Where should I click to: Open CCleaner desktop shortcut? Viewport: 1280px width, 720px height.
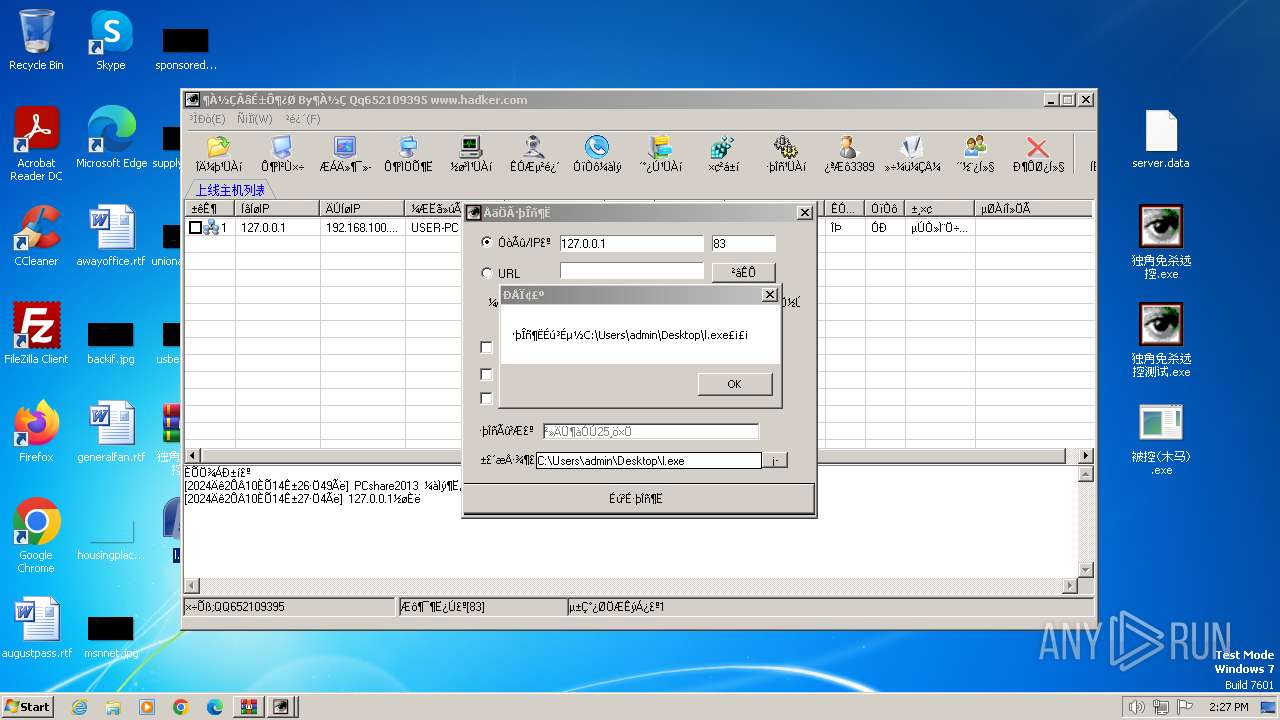click(36, 236)
